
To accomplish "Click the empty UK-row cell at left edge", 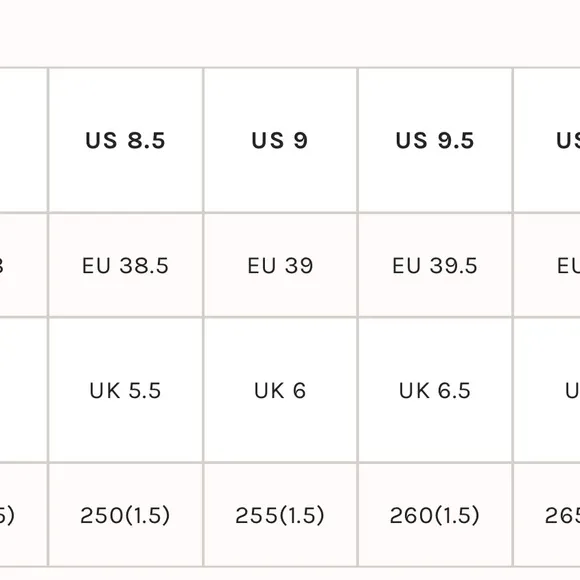I will (23, 390).
